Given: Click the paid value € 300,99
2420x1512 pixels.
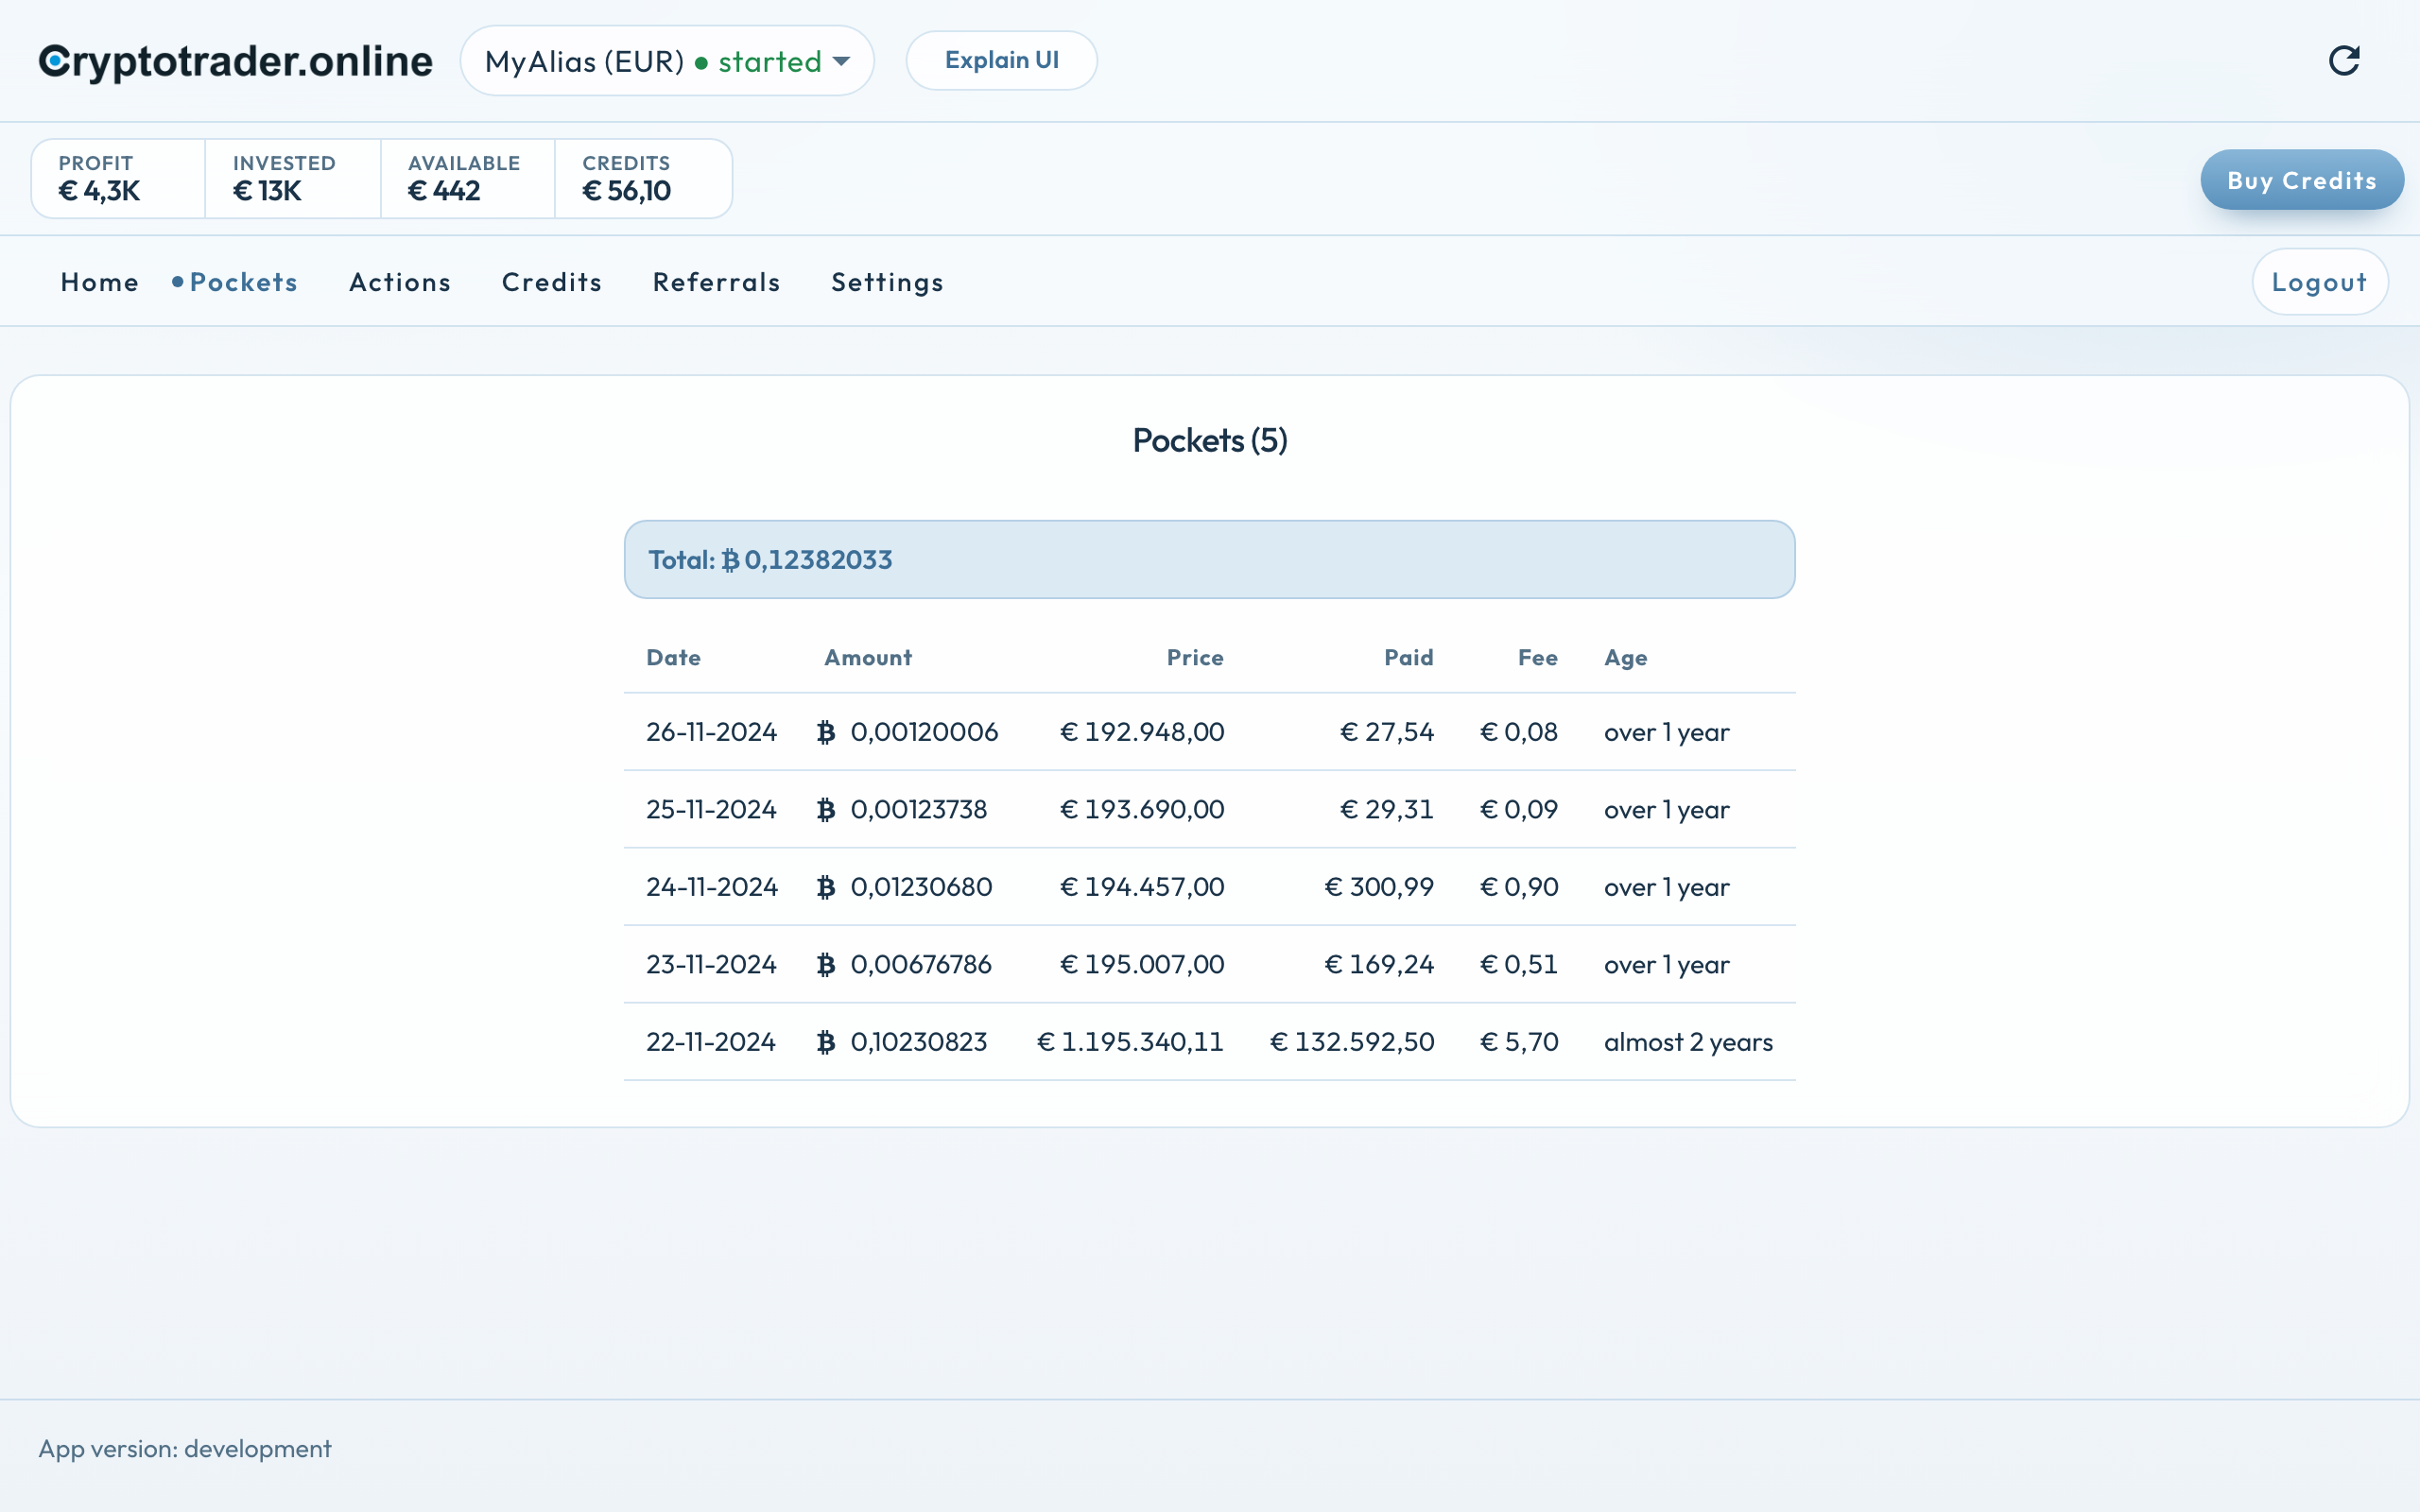Looking at the screenshot, I should click(1379, 887).
